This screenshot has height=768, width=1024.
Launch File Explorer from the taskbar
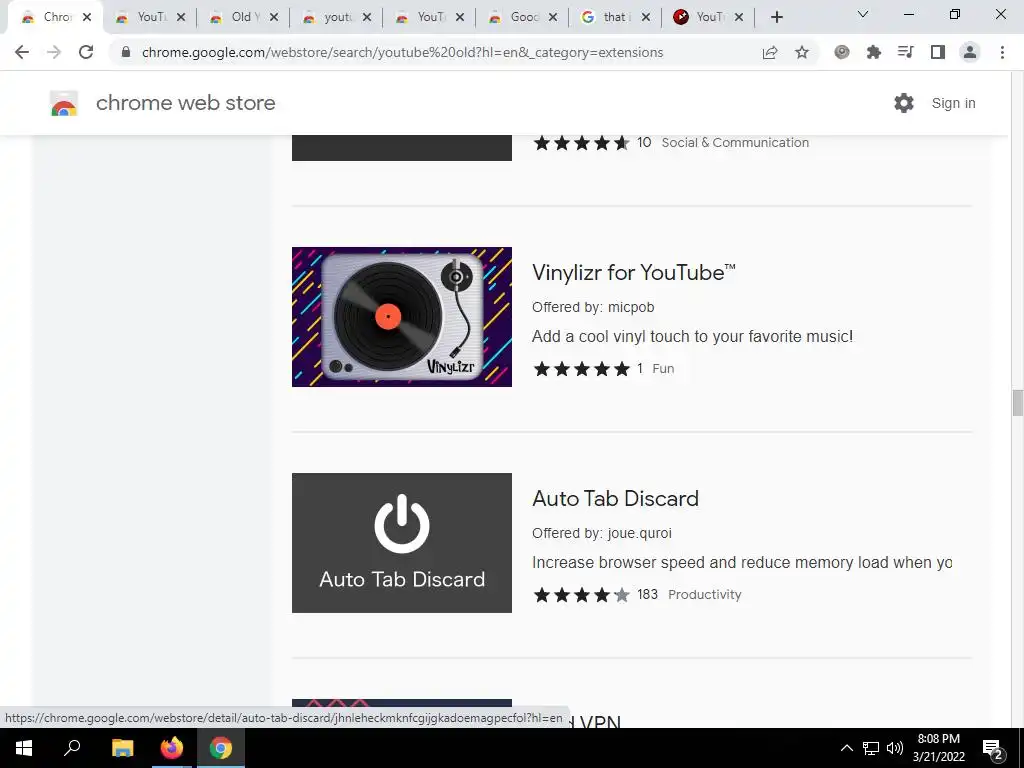click(x=122, y=748)
